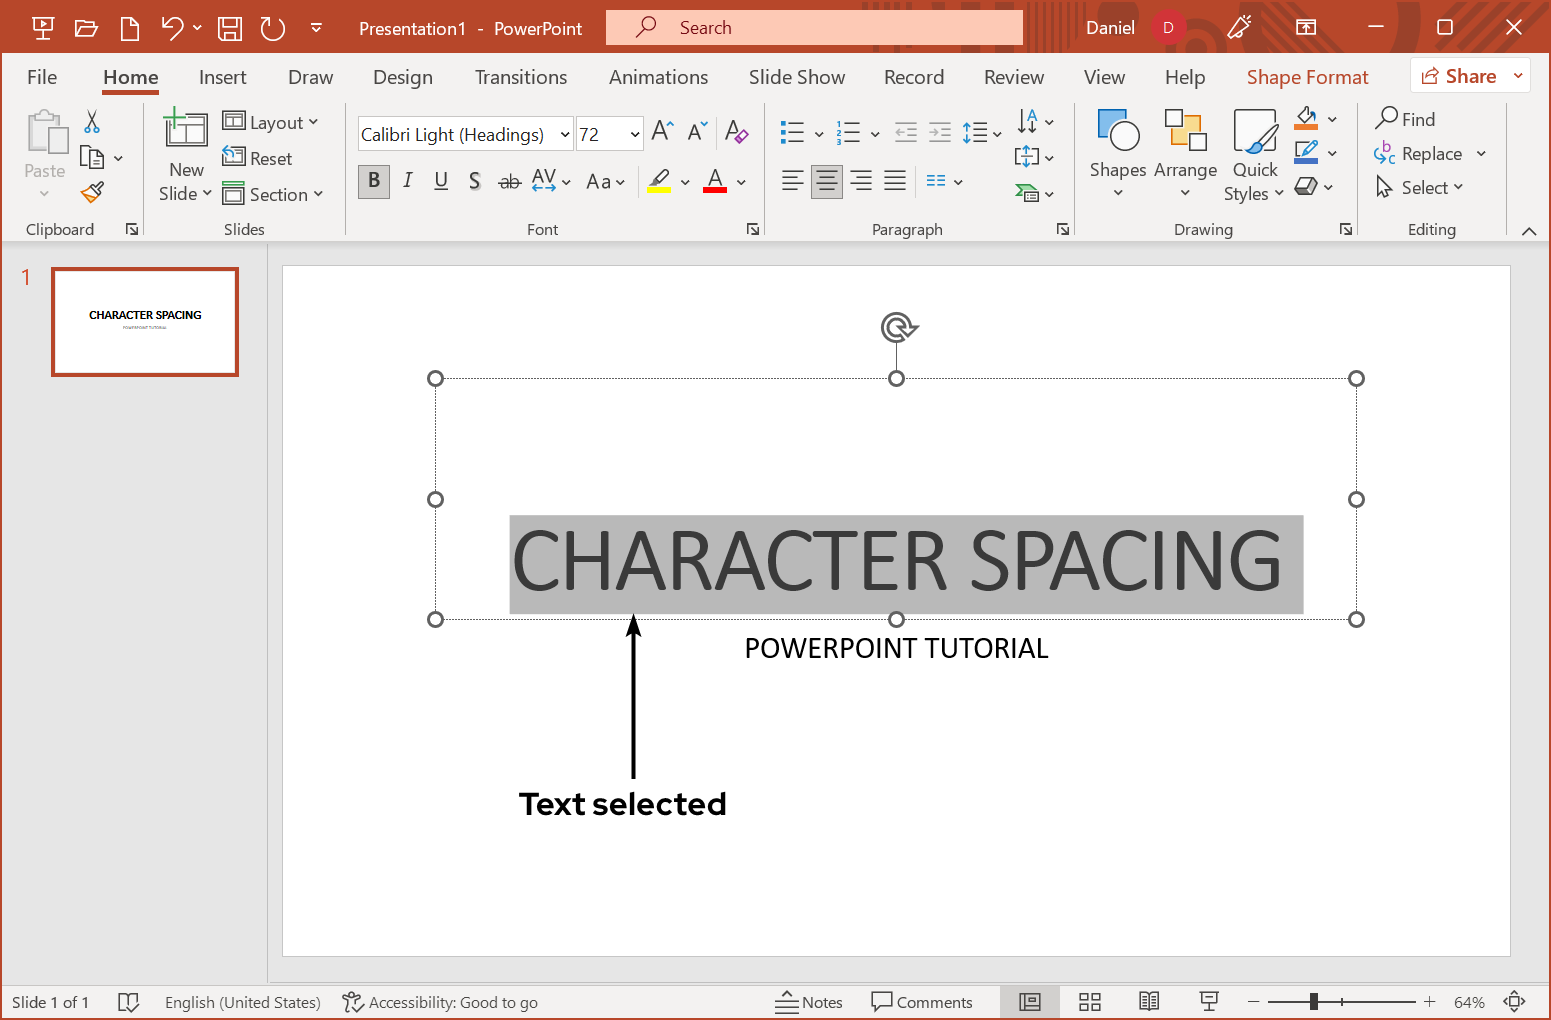Open the Accessibility checker from status bar

tap(440, 1001)
